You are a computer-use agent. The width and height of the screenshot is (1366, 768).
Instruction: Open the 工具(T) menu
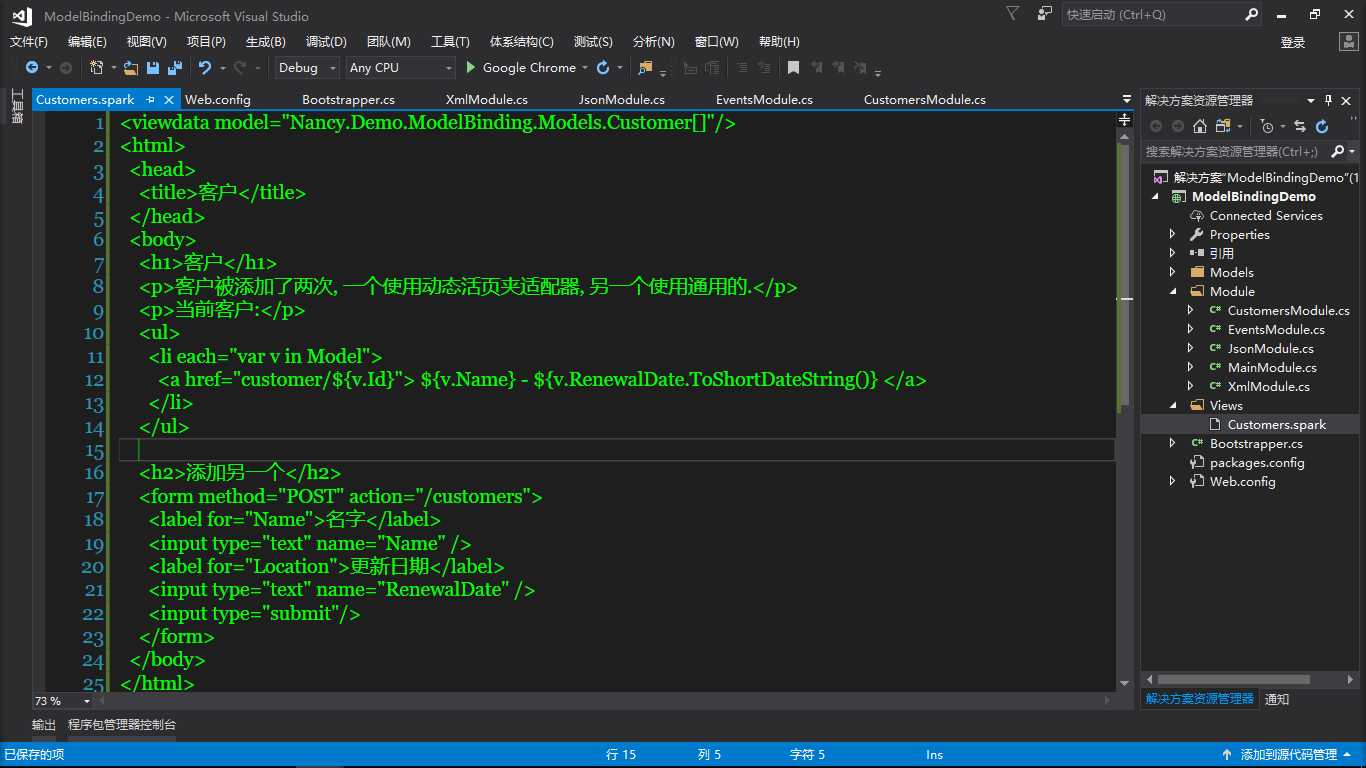450,42
